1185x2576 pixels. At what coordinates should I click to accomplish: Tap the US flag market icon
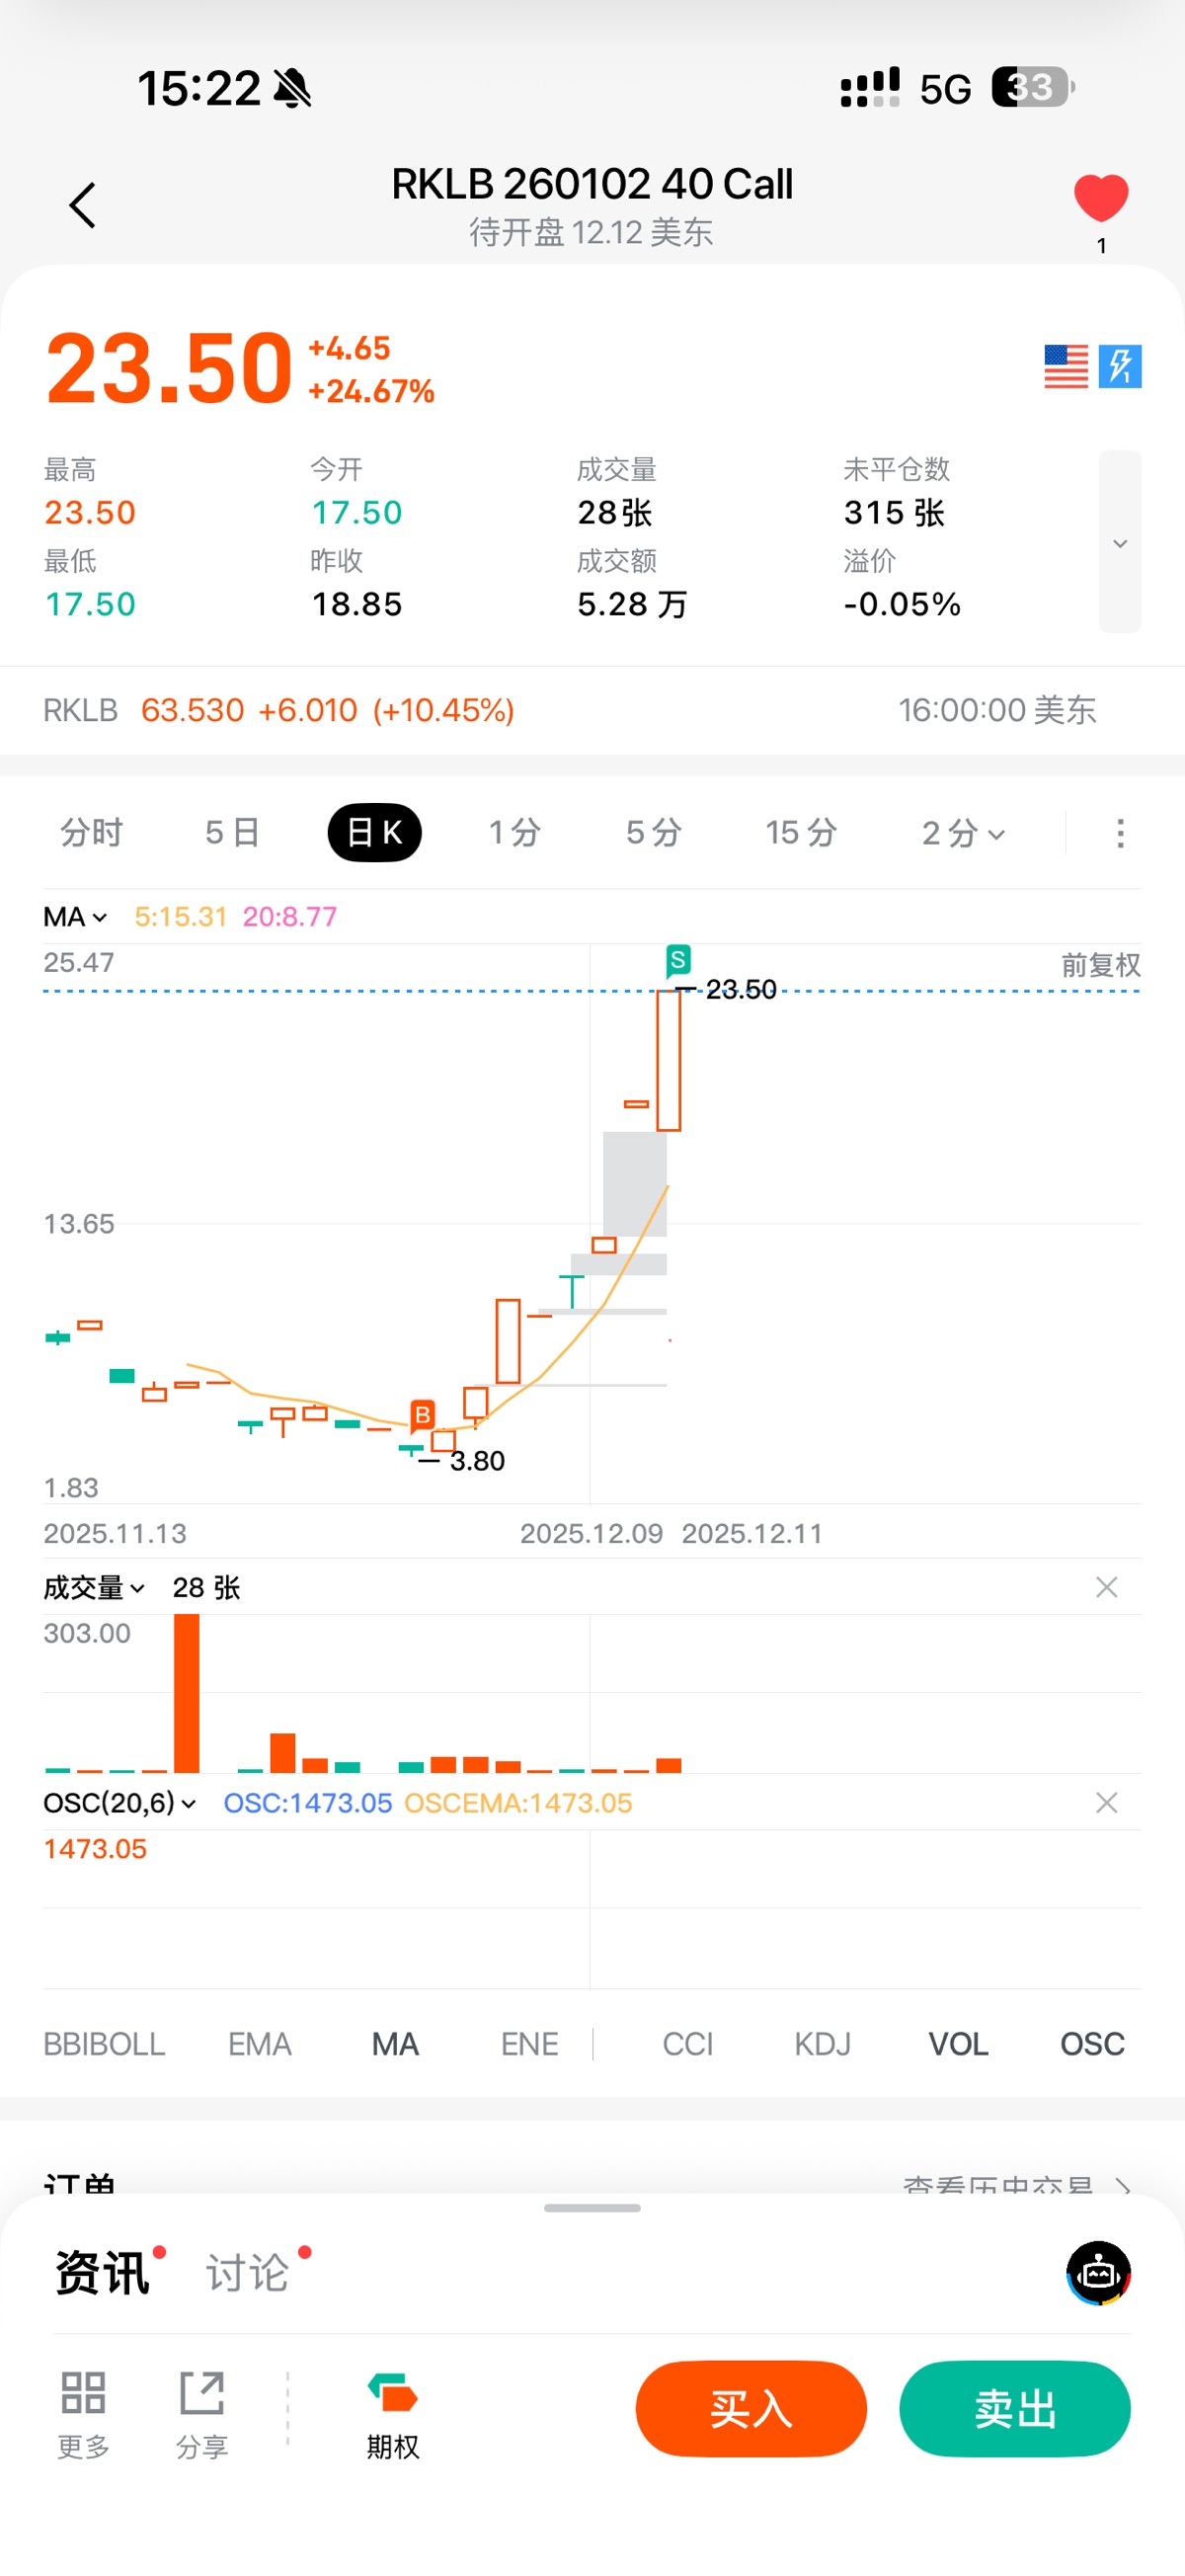[1065, 366]
